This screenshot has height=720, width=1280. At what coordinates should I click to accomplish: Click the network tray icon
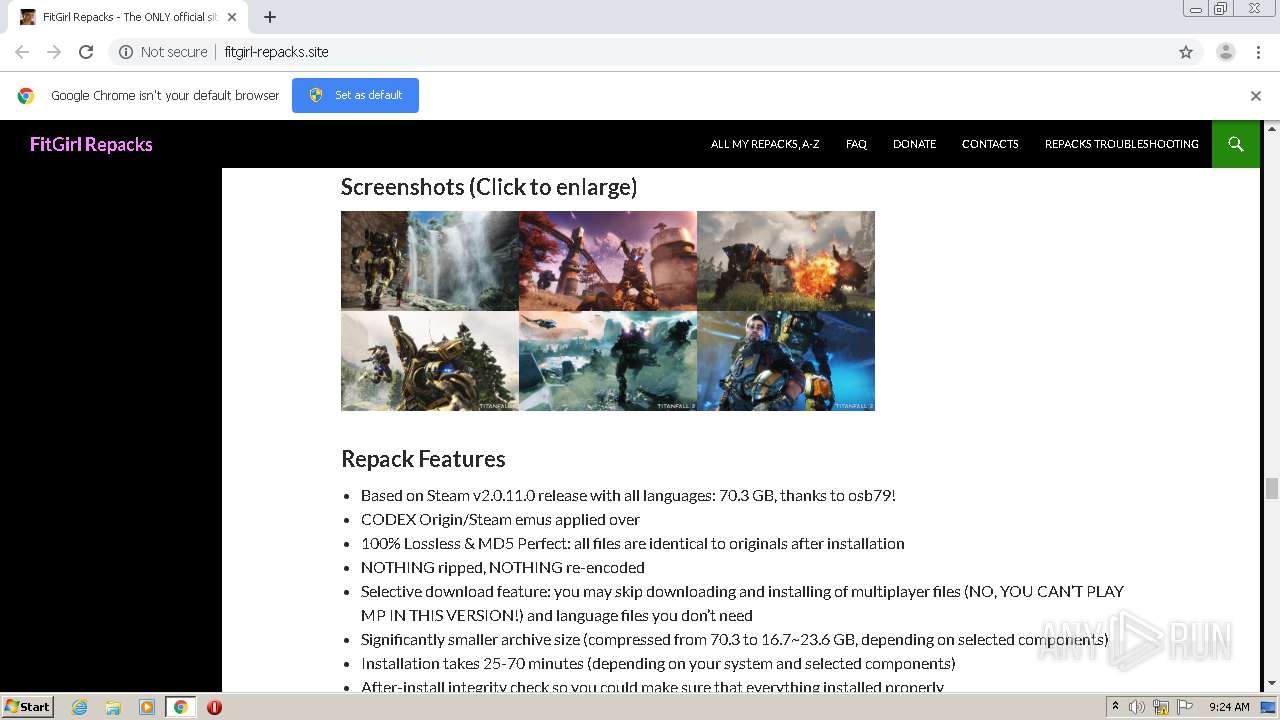coord(1161,707)
